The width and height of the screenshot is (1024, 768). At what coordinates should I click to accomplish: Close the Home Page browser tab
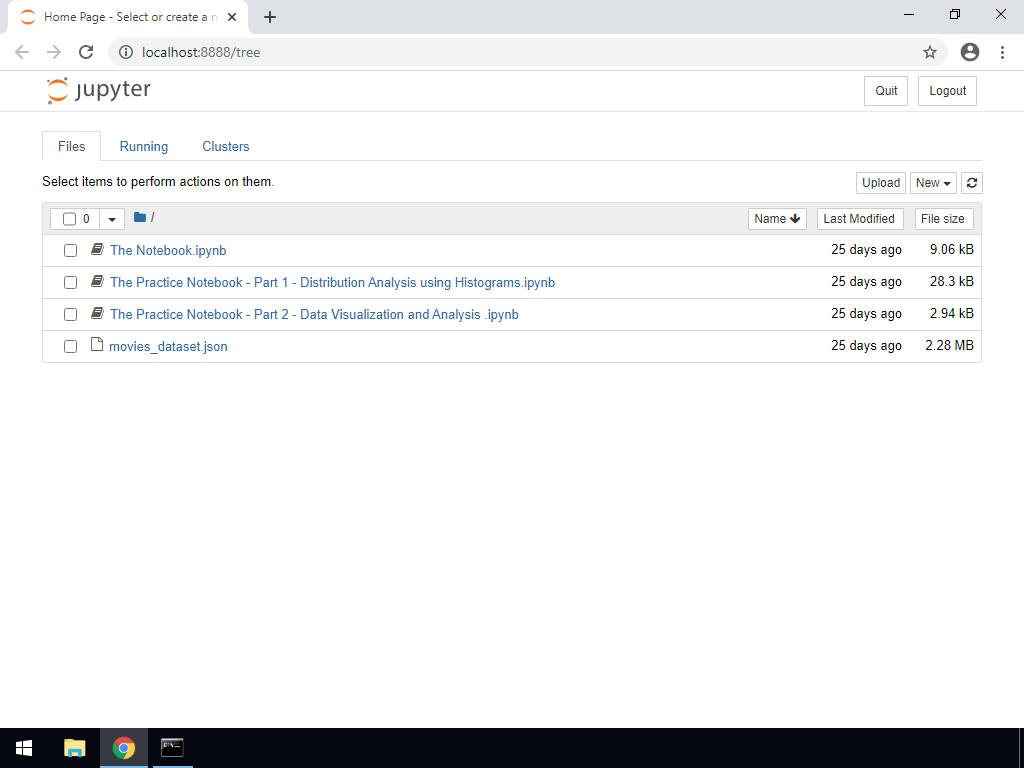(232, 17)
